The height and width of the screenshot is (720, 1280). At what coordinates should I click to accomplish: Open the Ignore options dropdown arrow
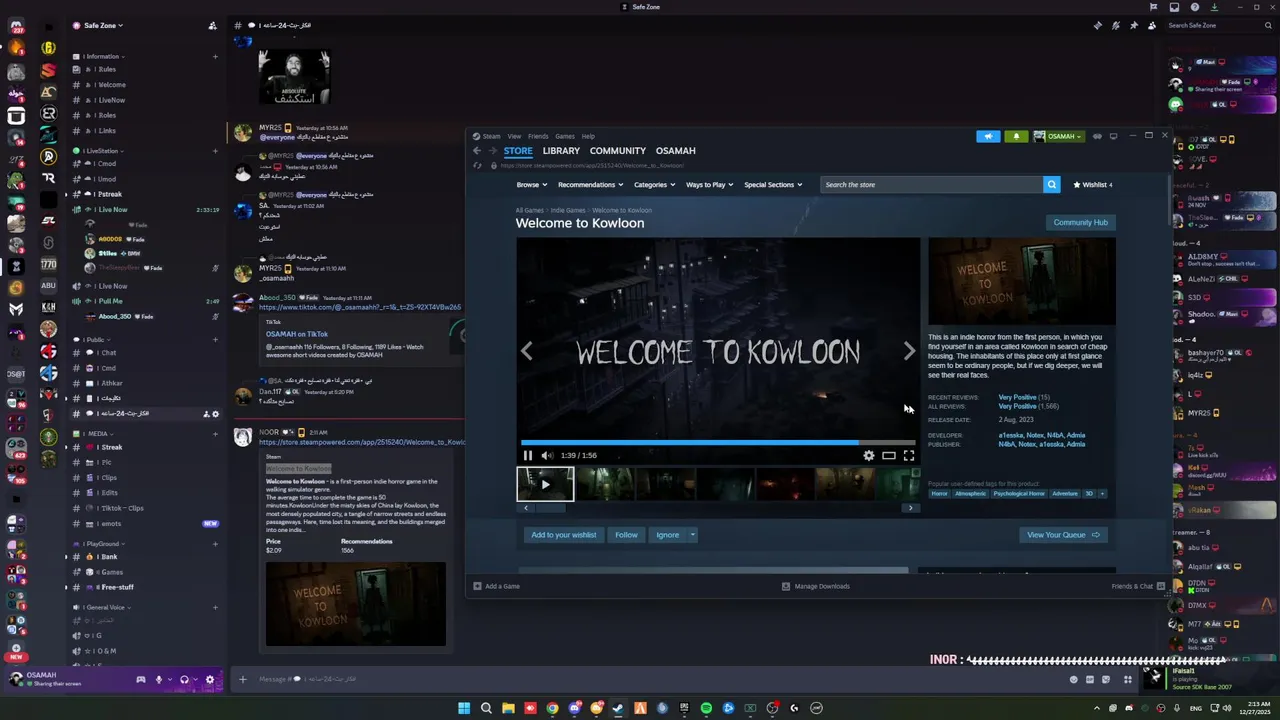pyautogui.click(x=692, y=535)
